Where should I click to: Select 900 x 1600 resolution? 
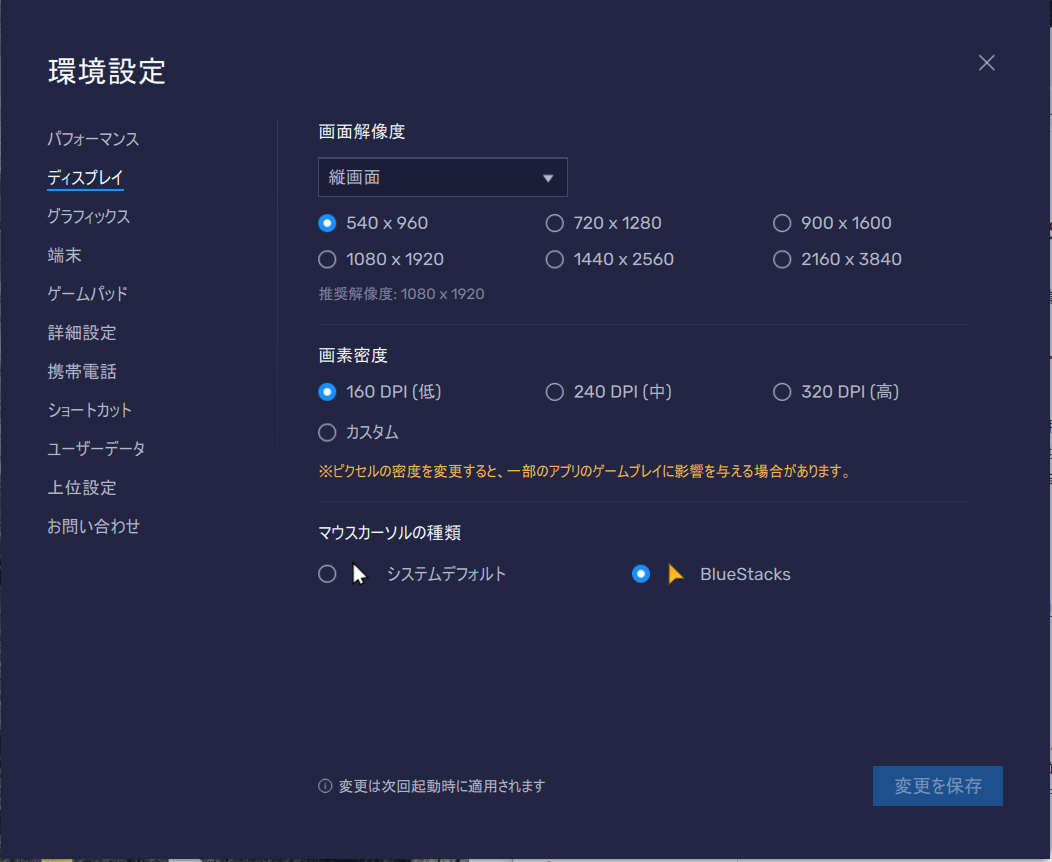click(782, 223)
